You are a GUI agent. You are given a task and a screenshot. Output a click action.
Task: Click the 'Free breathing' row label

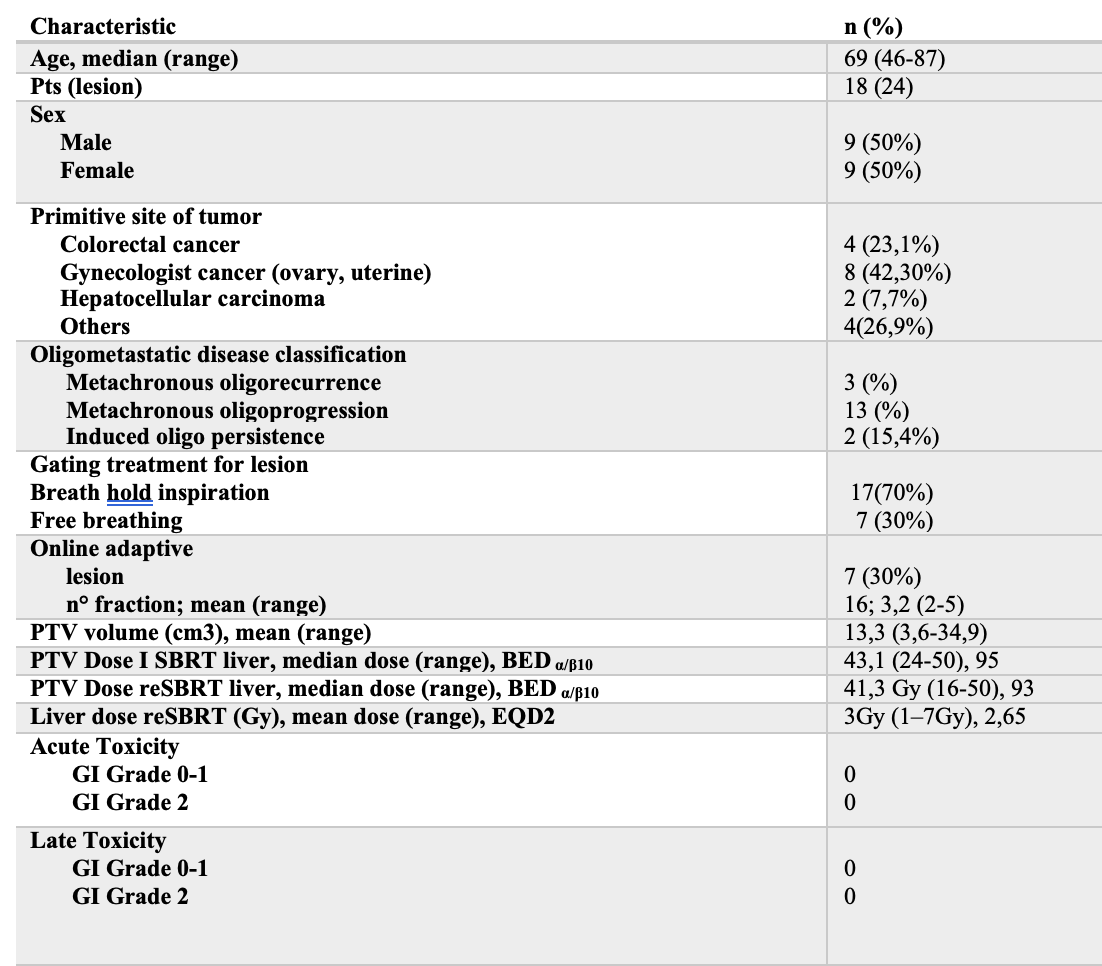[x=106, y=521]
